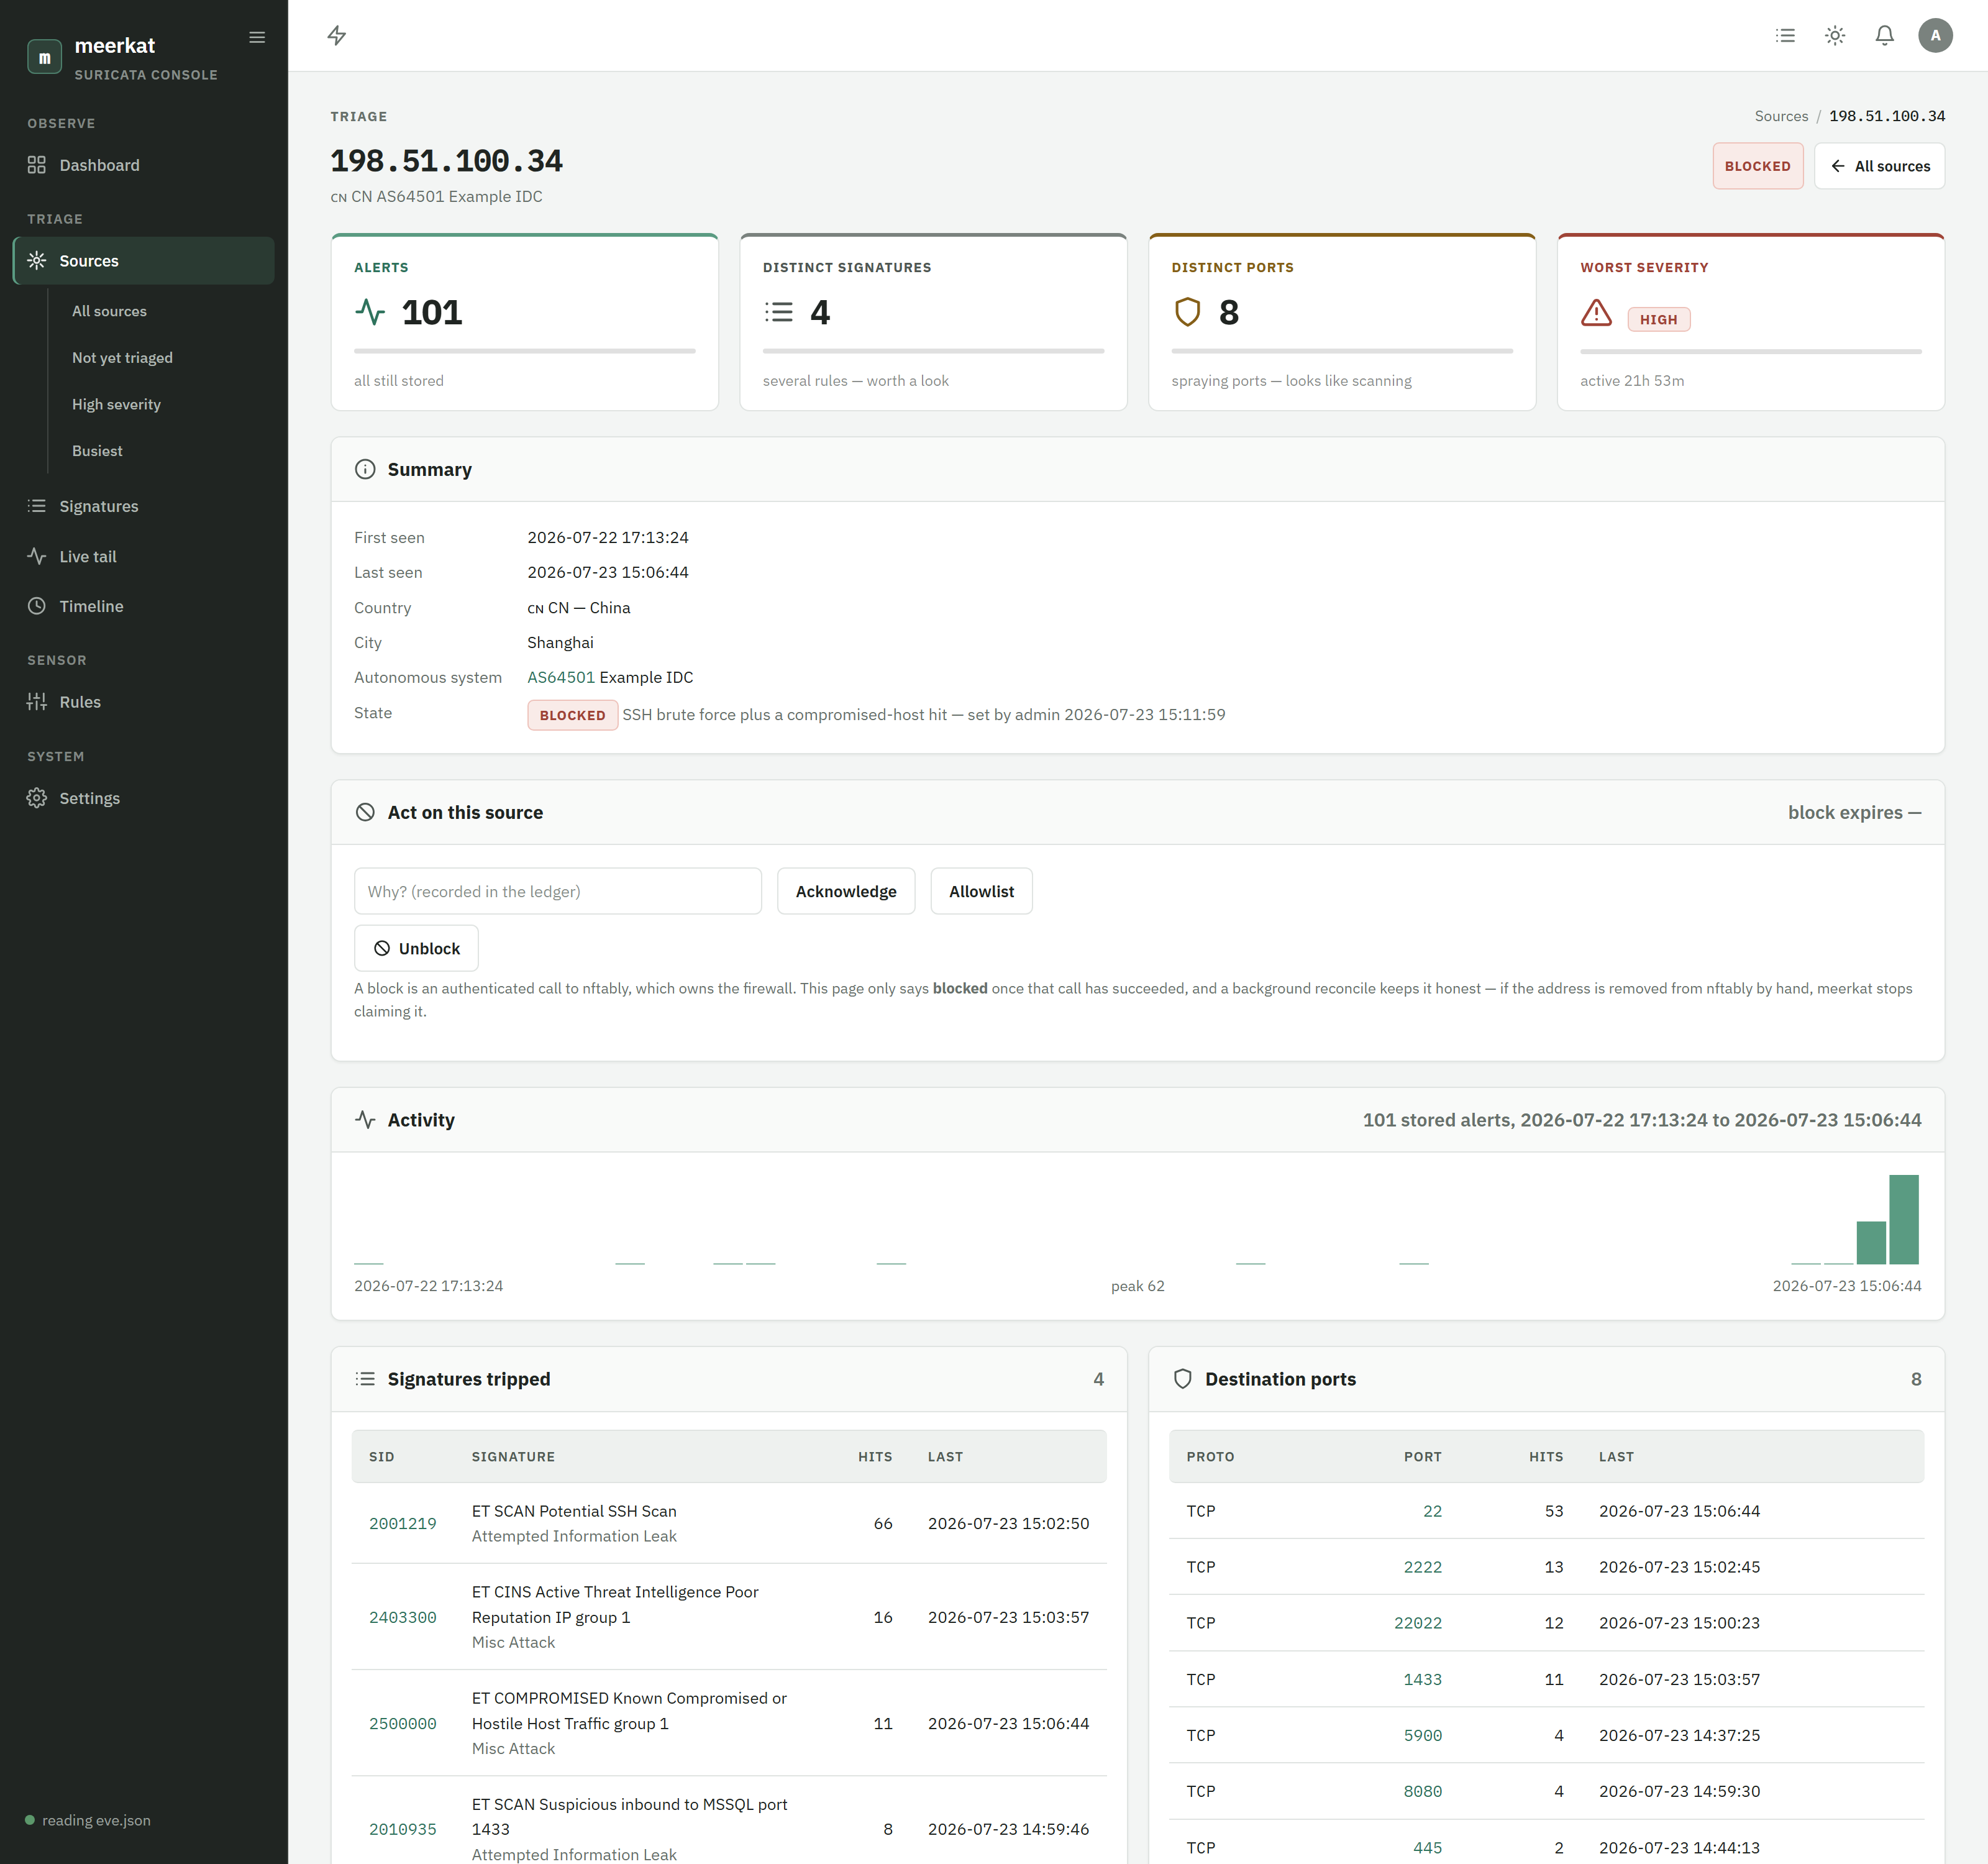
Task: Open signature SID 2403300
Action: (403, 1617)
